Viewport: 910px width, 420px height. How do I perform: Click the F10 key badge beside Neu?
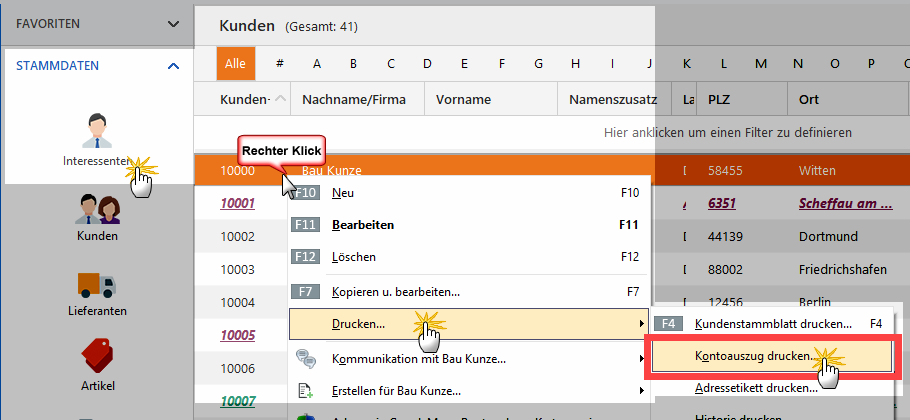(x=306, y=193)
